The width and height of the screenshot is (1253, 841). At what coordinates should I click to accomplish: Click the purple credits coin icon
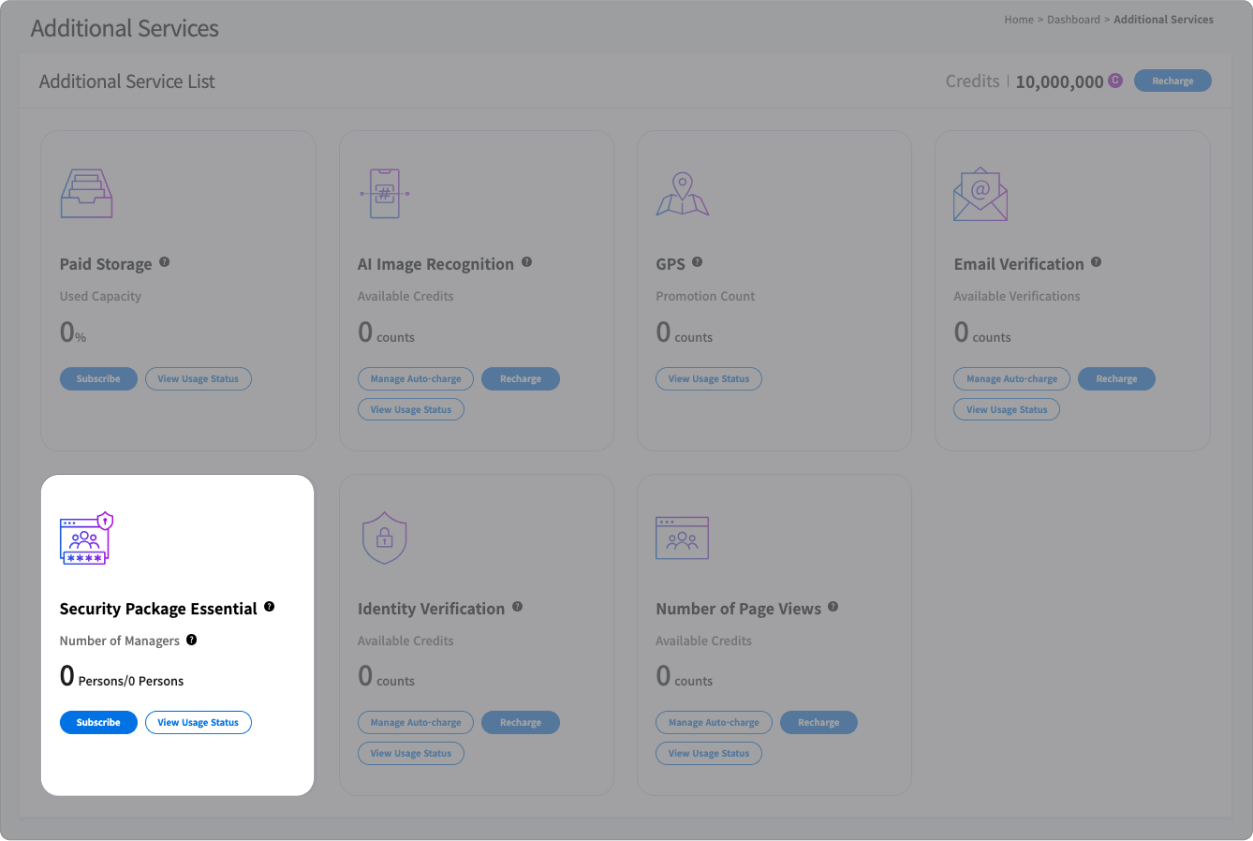tap(1115, 81)
